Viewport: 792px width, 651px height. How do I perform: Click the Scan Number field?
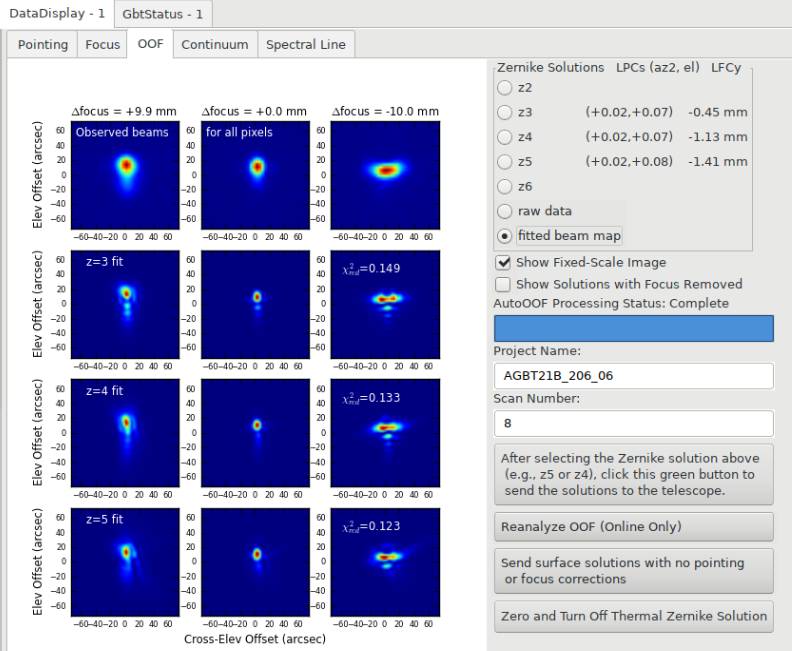[x=633, y=423]
